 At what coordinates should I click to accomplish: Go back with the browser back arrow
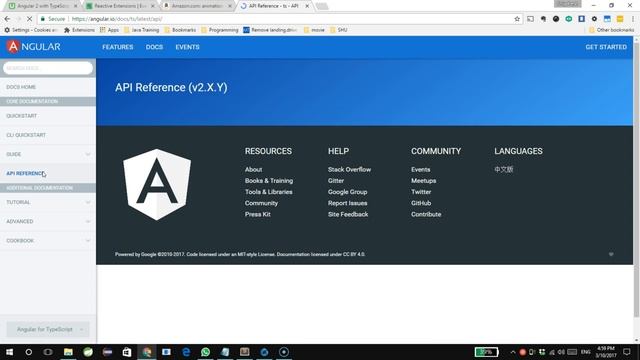coord(7,19)
